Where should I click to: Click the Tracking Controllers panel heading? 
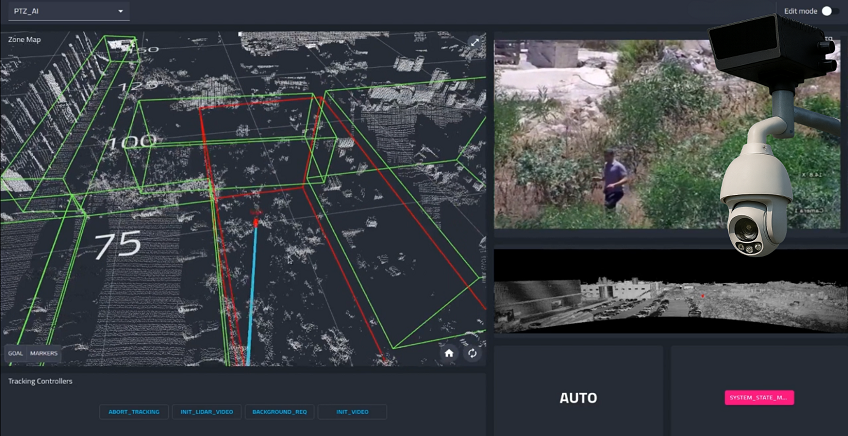coord(40,381)
